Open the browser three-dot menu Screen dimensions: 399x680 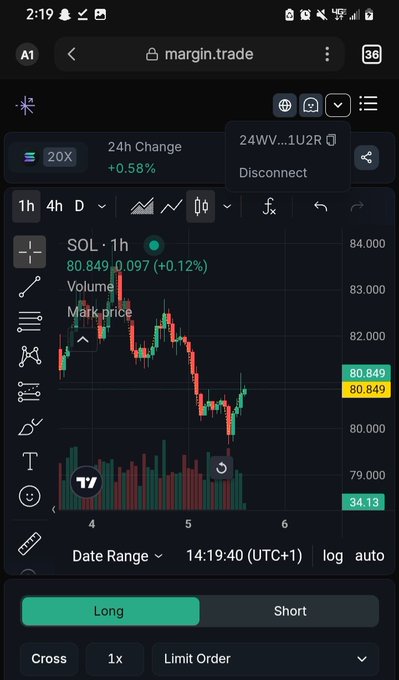pyautogui.click(x=327, y=54)
